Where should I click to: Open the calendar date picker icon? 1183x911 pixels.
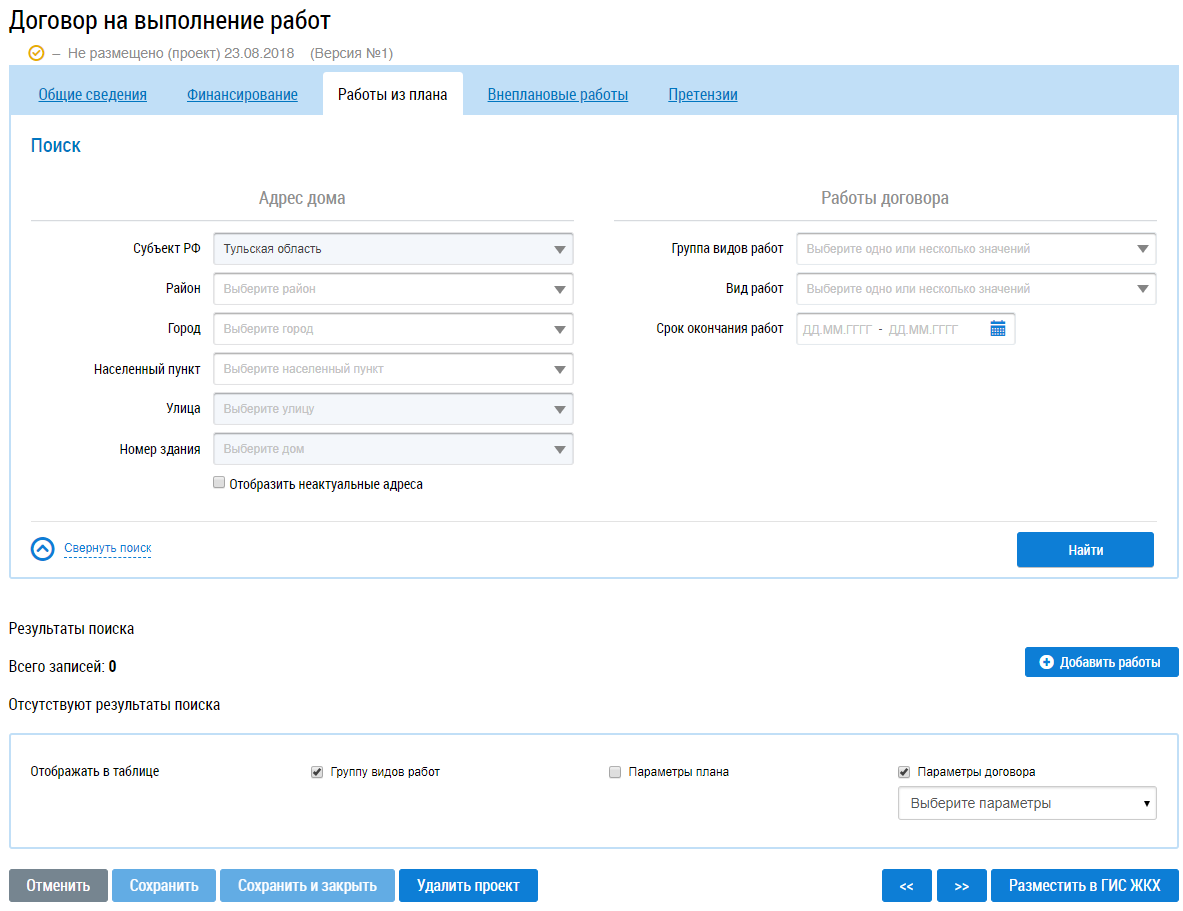[x=997, y=329]
